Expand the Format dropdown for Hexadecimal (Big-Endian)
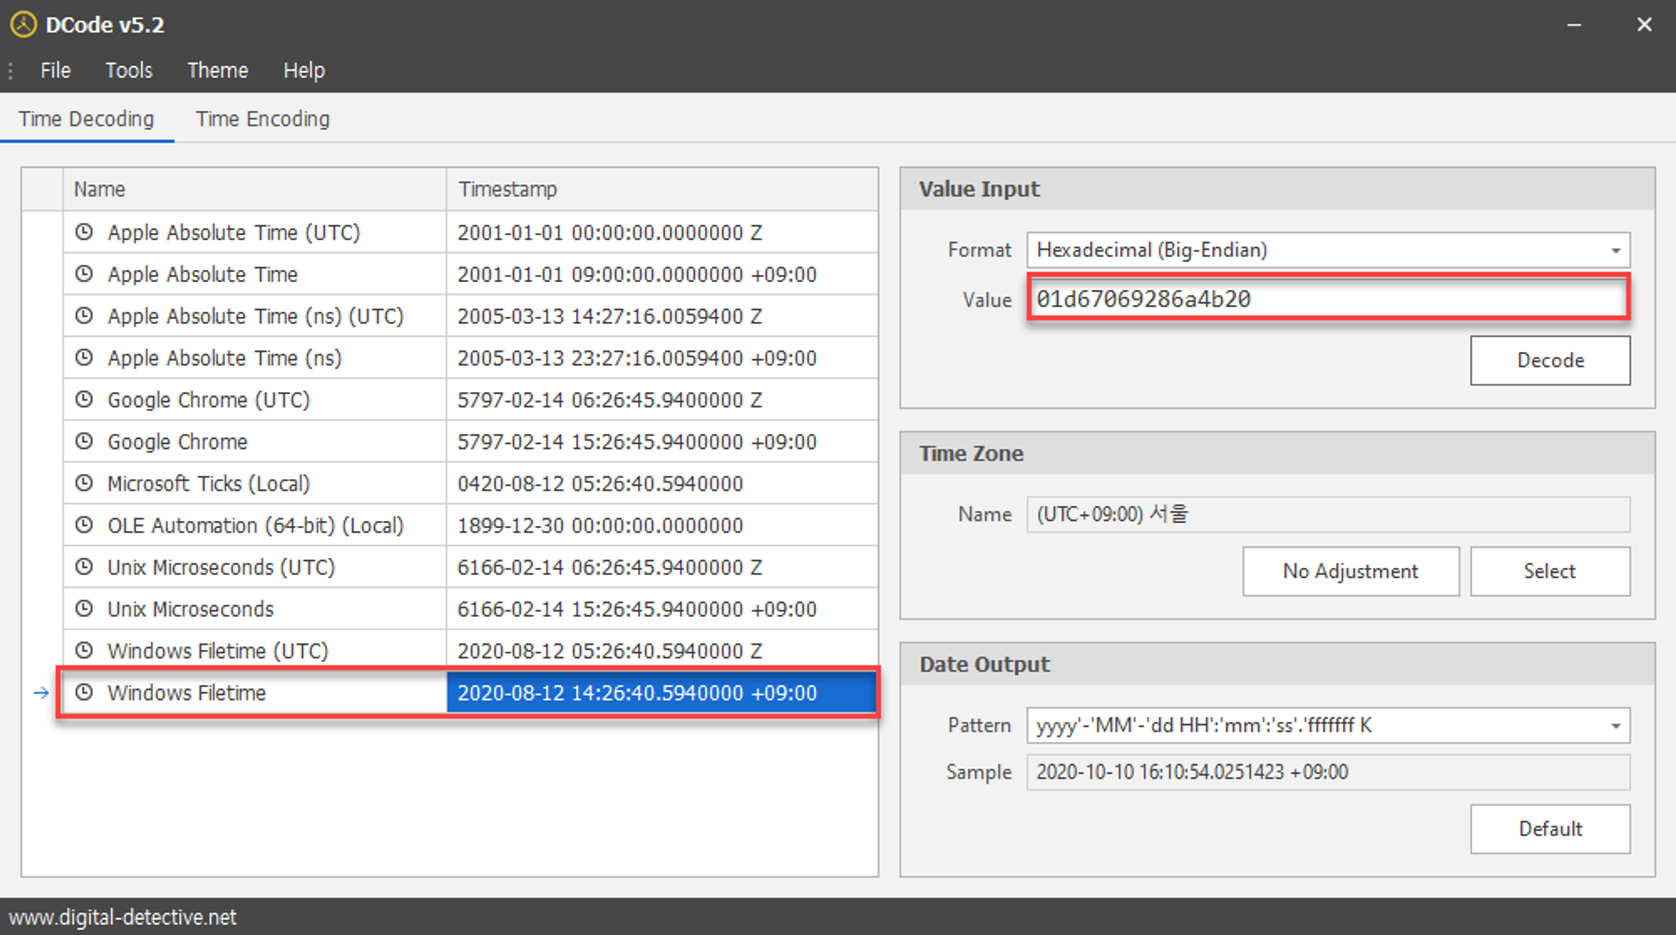 pos(1615,250)
